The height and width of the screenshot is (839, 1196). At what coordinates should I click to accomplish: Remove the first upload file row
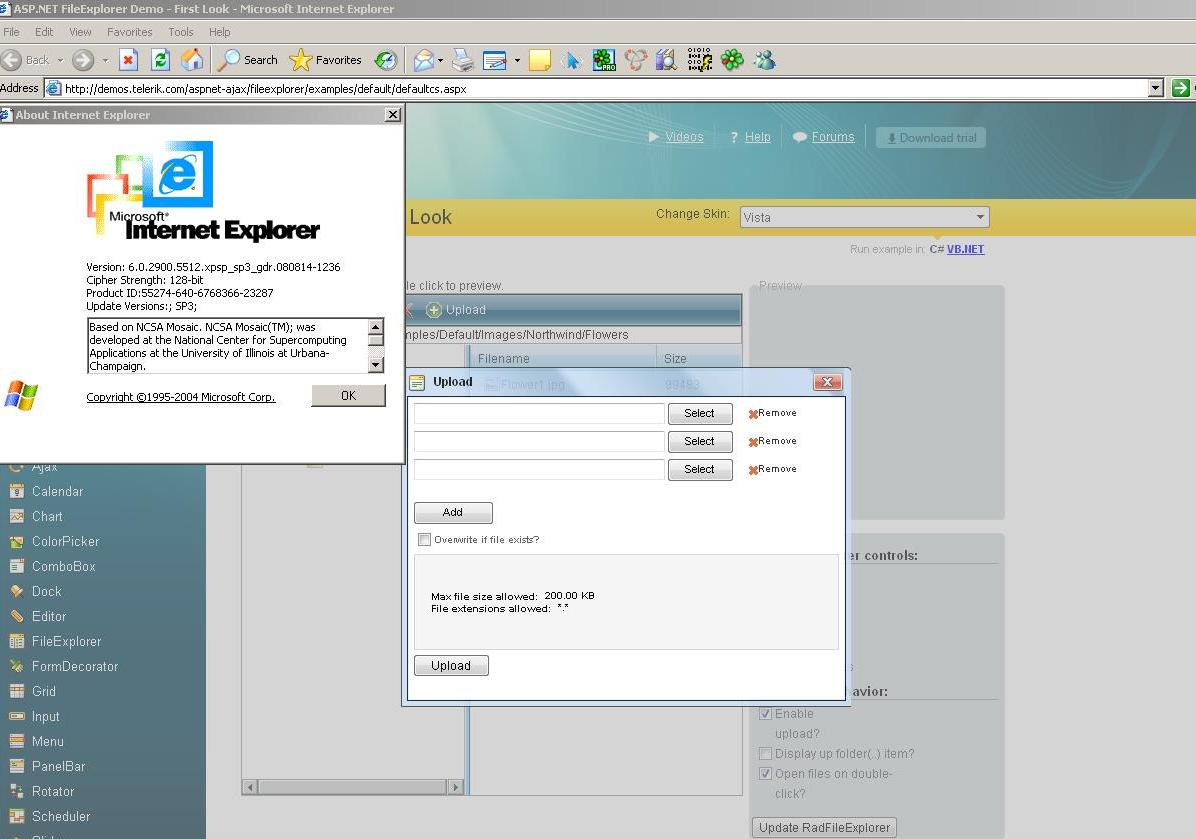pyautogui.click(x=772, y=413)
